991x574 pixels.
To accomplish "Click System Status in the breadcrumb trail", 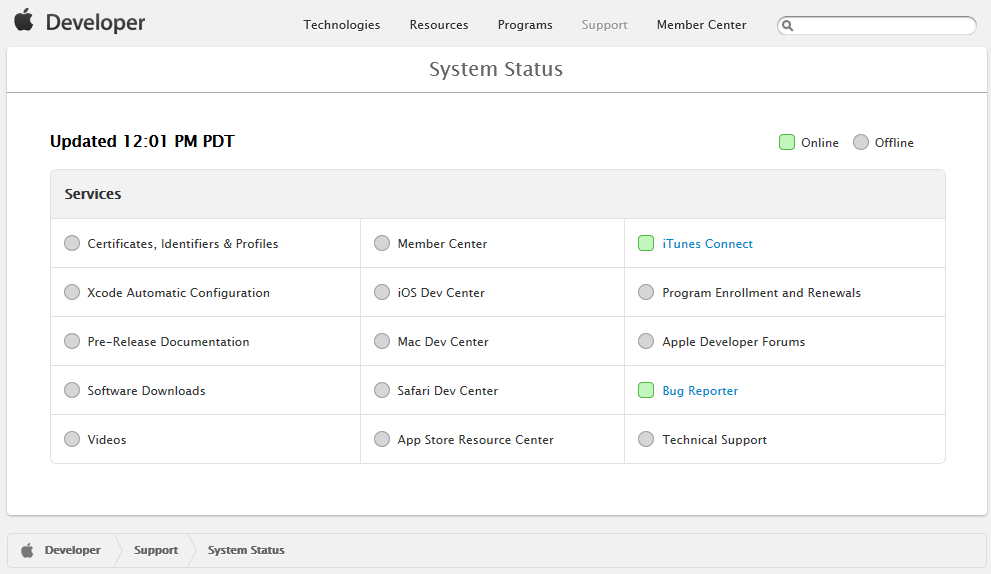I will pyautogui.click(x=246, y=550).
